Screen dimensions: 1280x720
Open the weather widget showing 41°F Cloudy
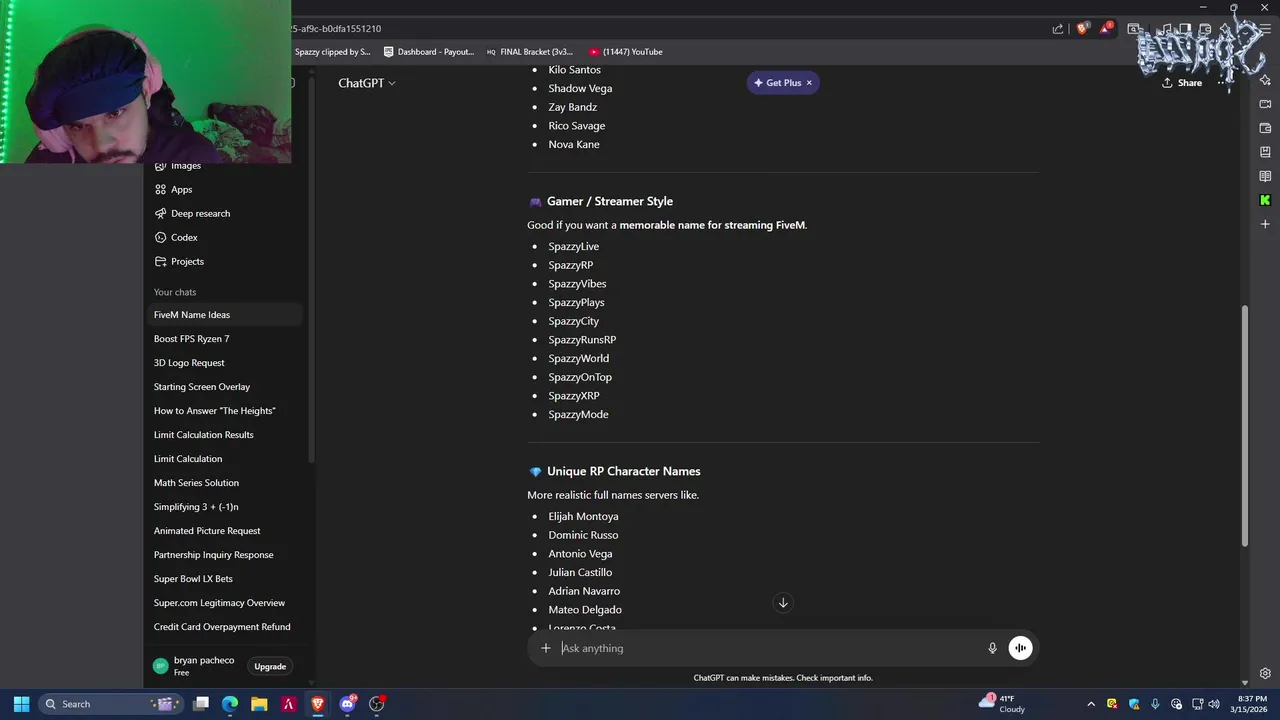pyautogui.click(x=1003, y=704)
